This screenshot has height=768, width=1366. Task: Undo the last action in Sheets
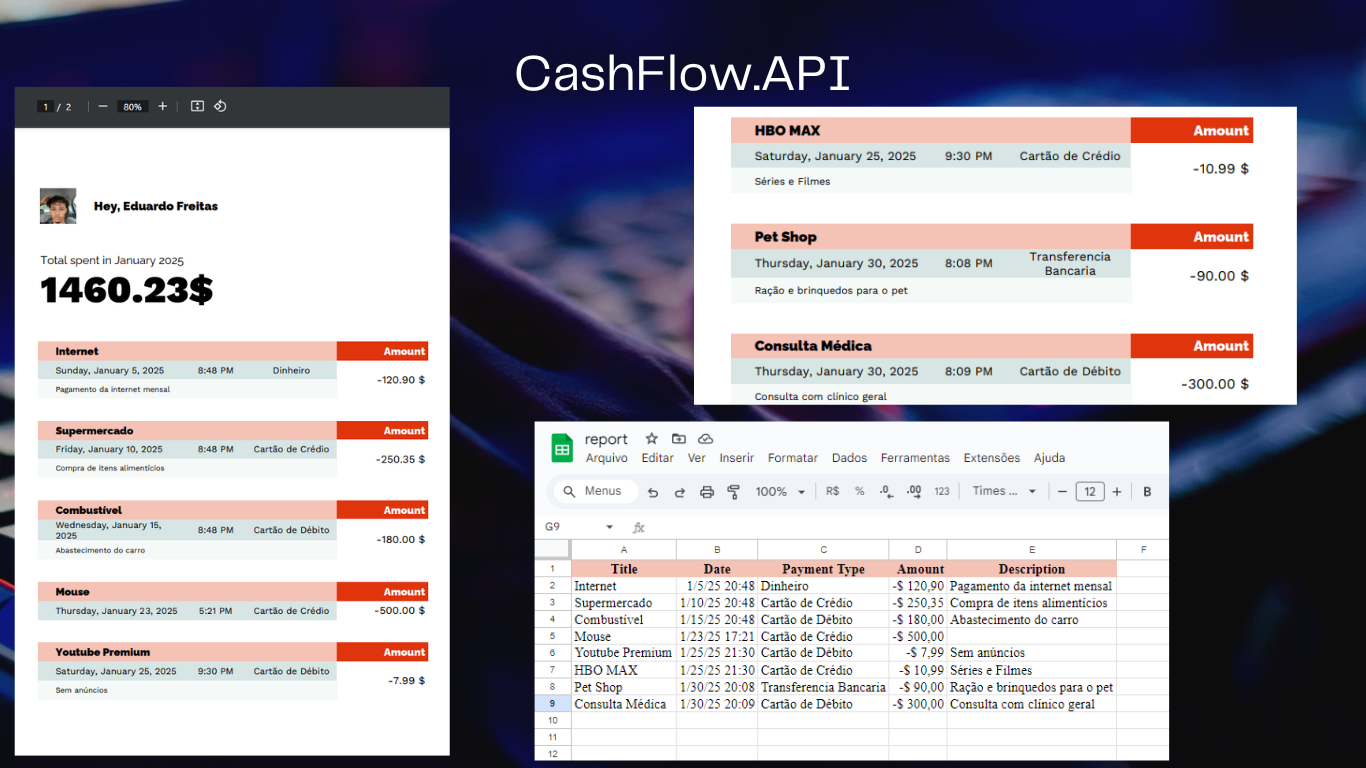[653, 492]
